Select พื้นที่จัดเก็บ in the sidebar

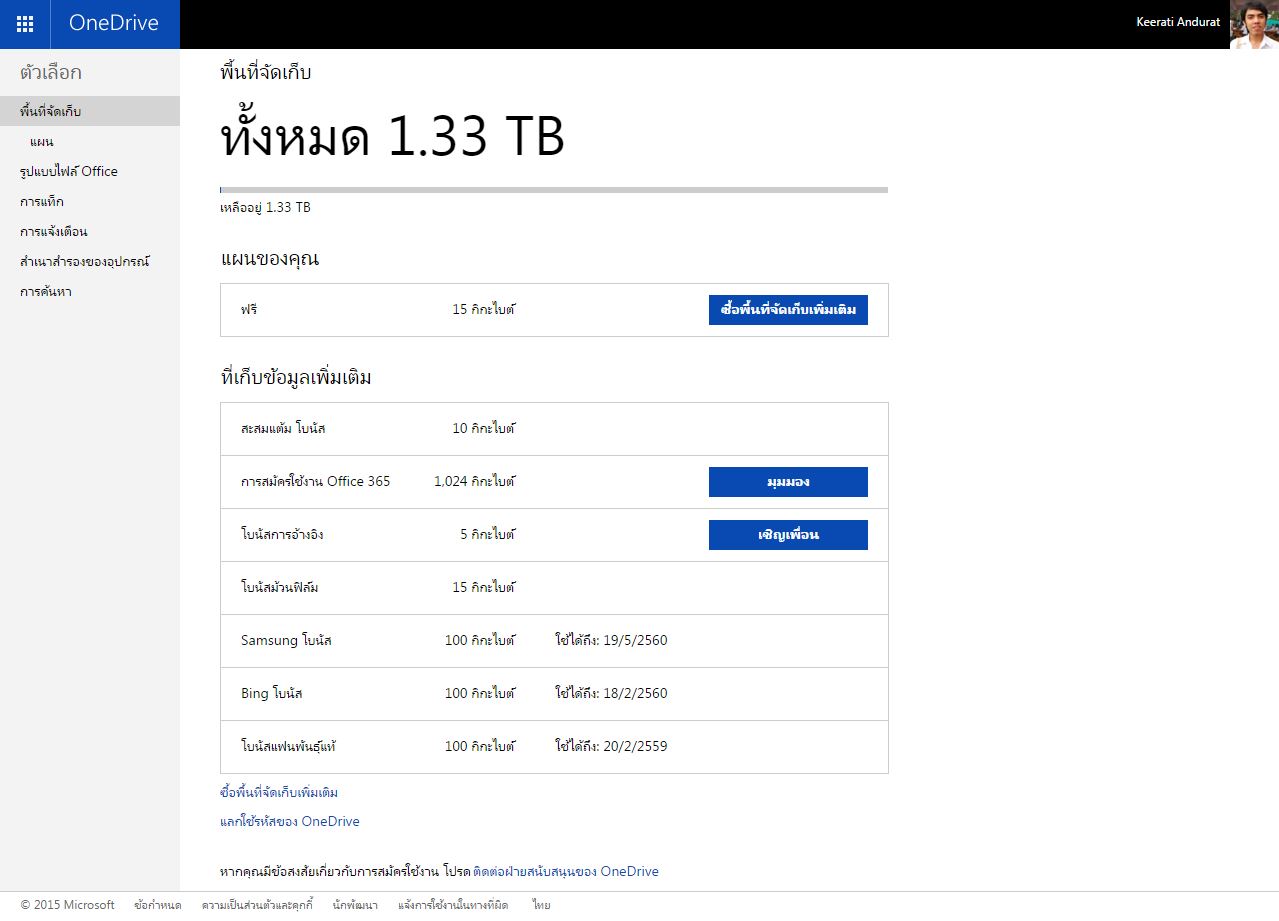[90, 111]
